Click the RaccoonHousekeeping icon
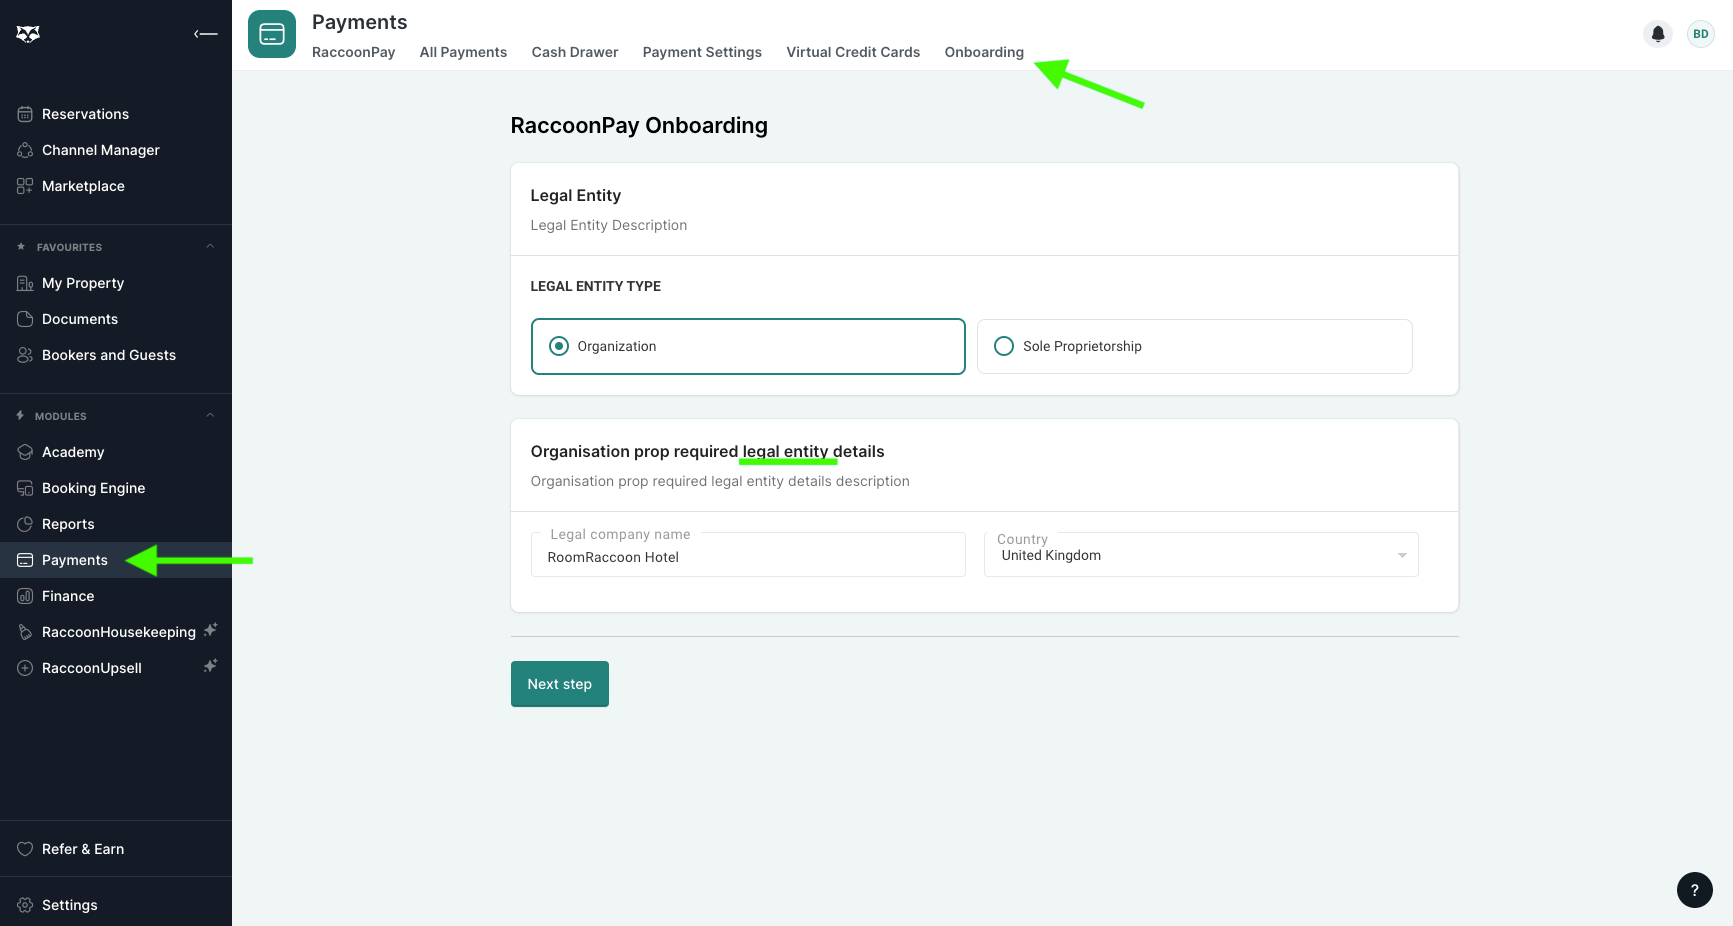Viewport: 1733px width, 926px height. pyautogui.click(x=25, y=632)
